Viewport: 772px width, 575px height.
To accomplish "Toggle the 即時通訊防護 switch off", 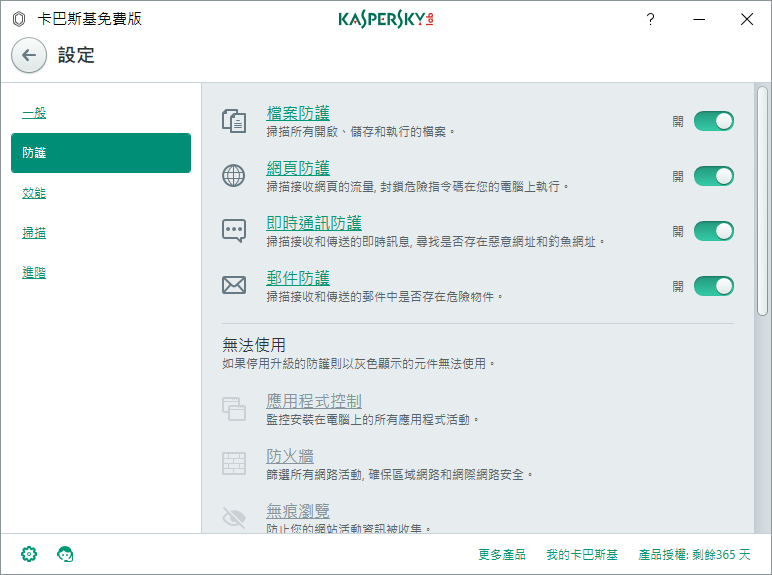I will point(713,231).
